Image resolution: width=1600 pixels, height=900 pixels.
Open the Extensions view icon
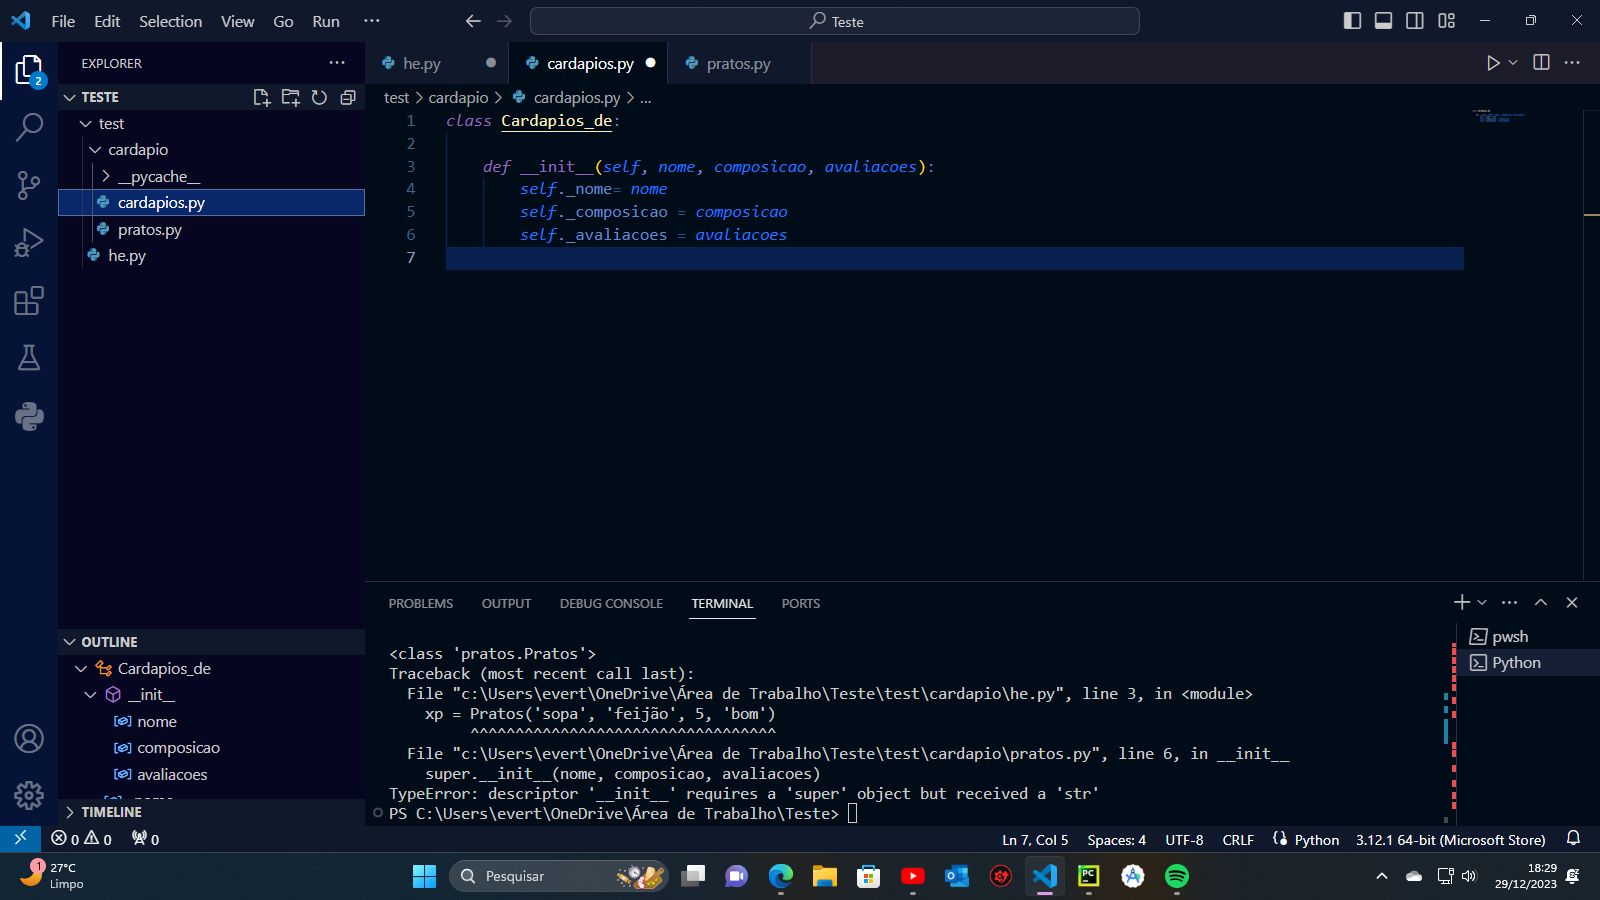29,301
